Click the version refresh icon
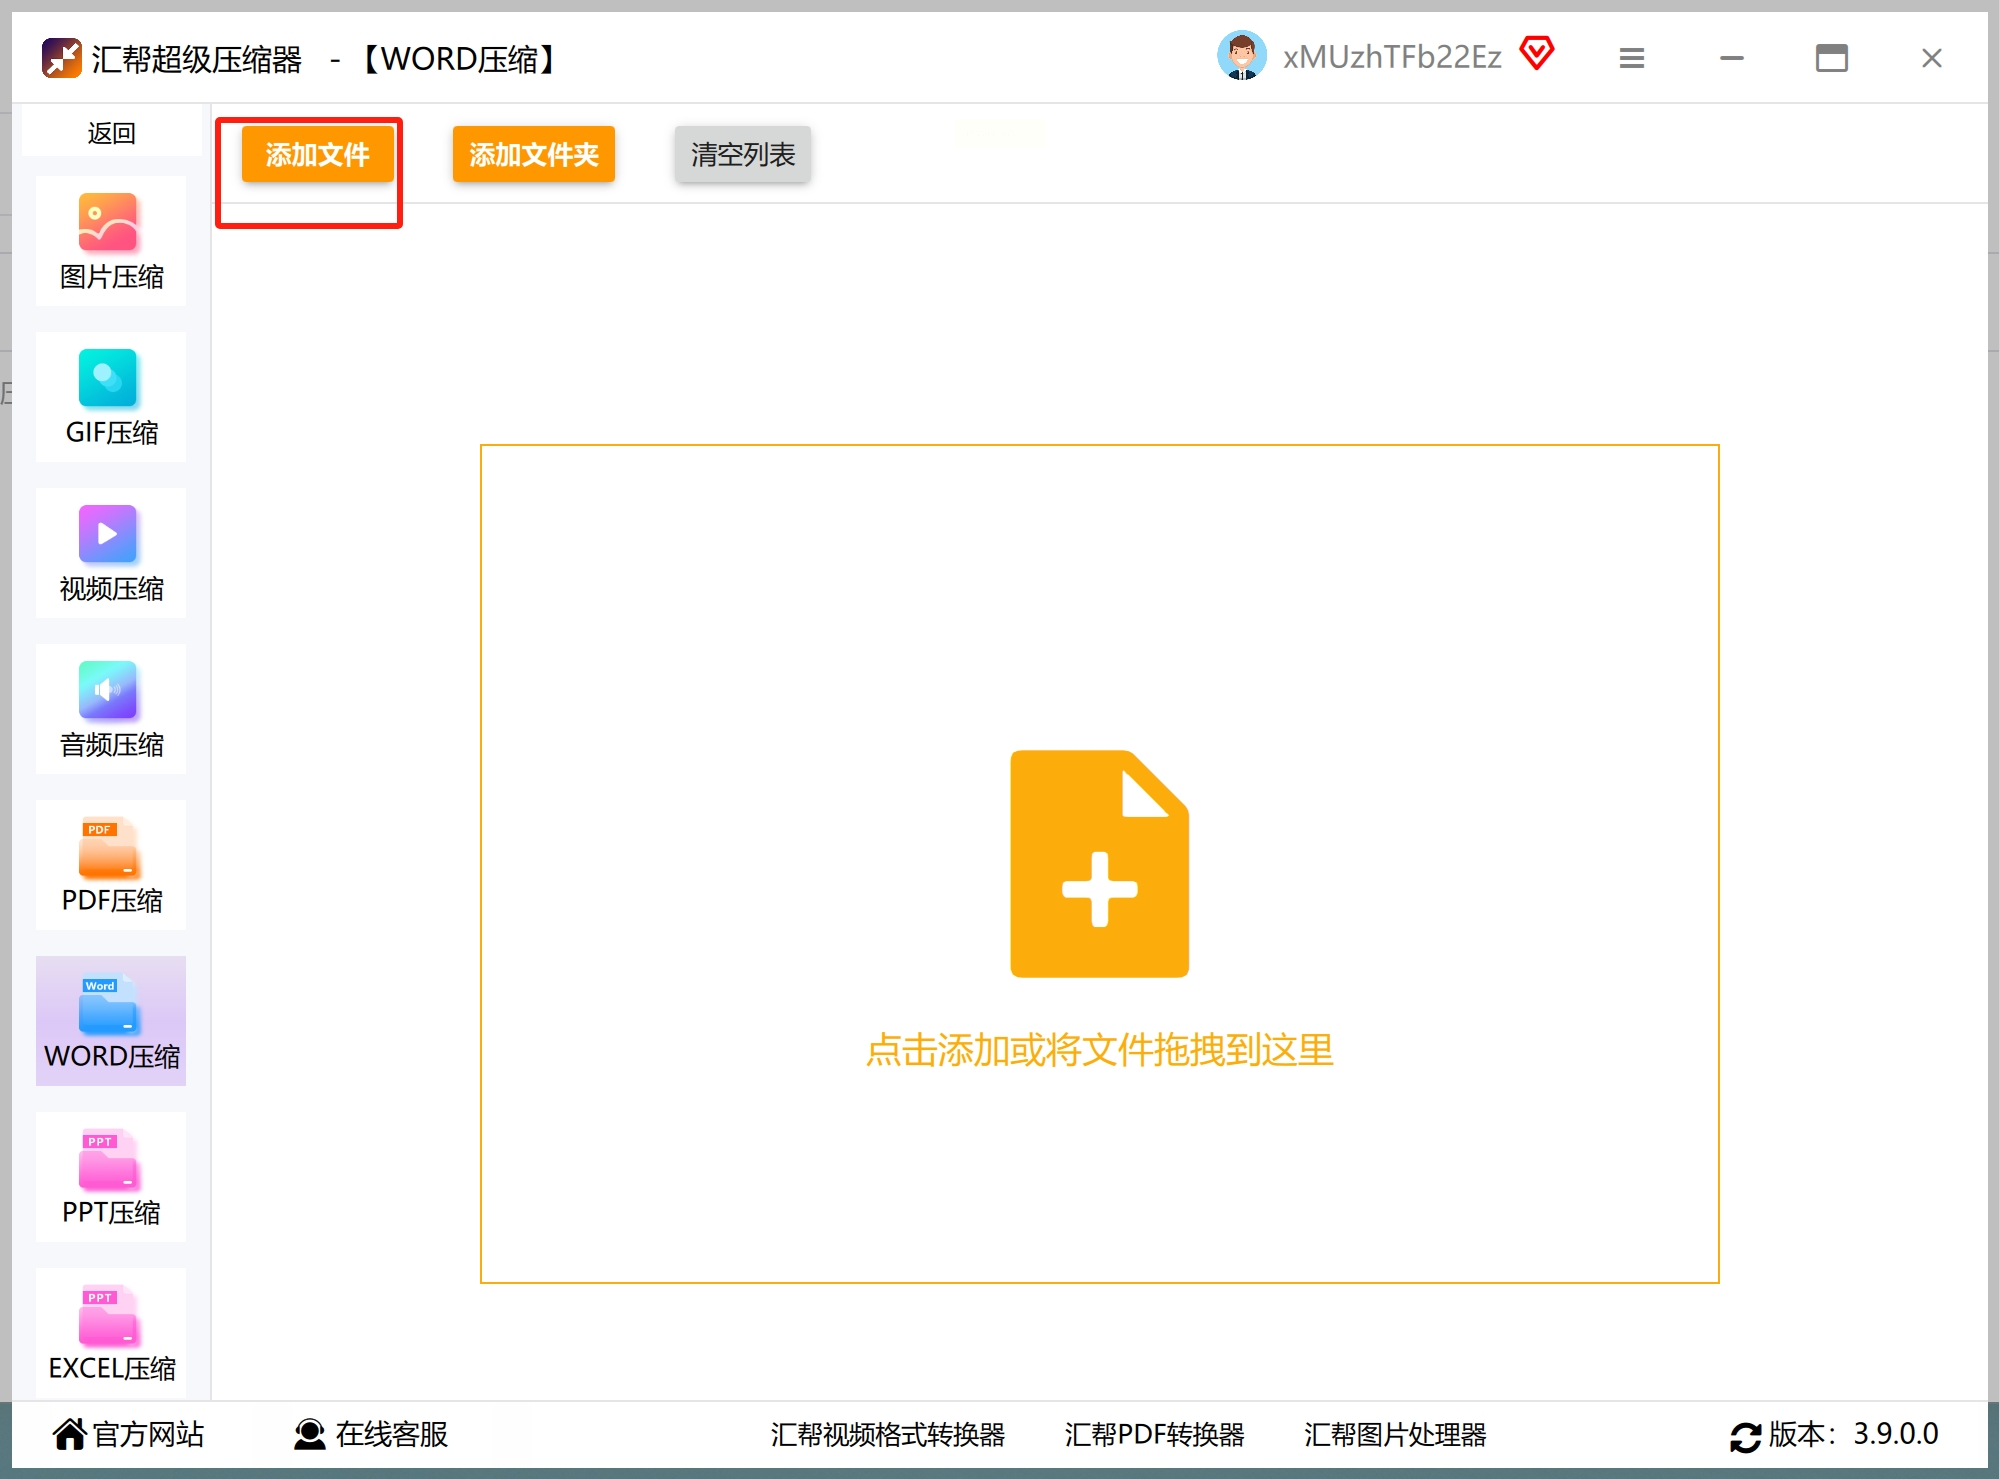 pyautogui.click(x=1745, y=1436)
